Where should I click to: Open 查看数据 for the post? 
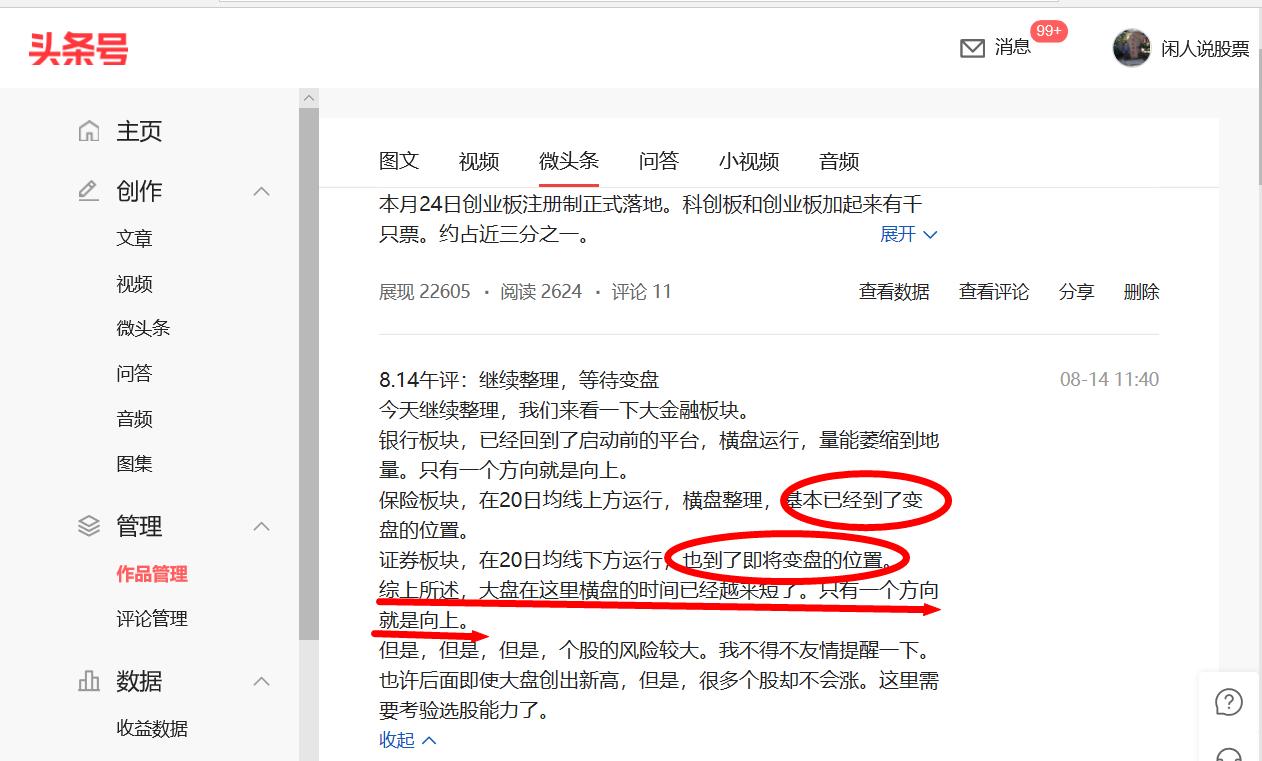tap(894, 291)
